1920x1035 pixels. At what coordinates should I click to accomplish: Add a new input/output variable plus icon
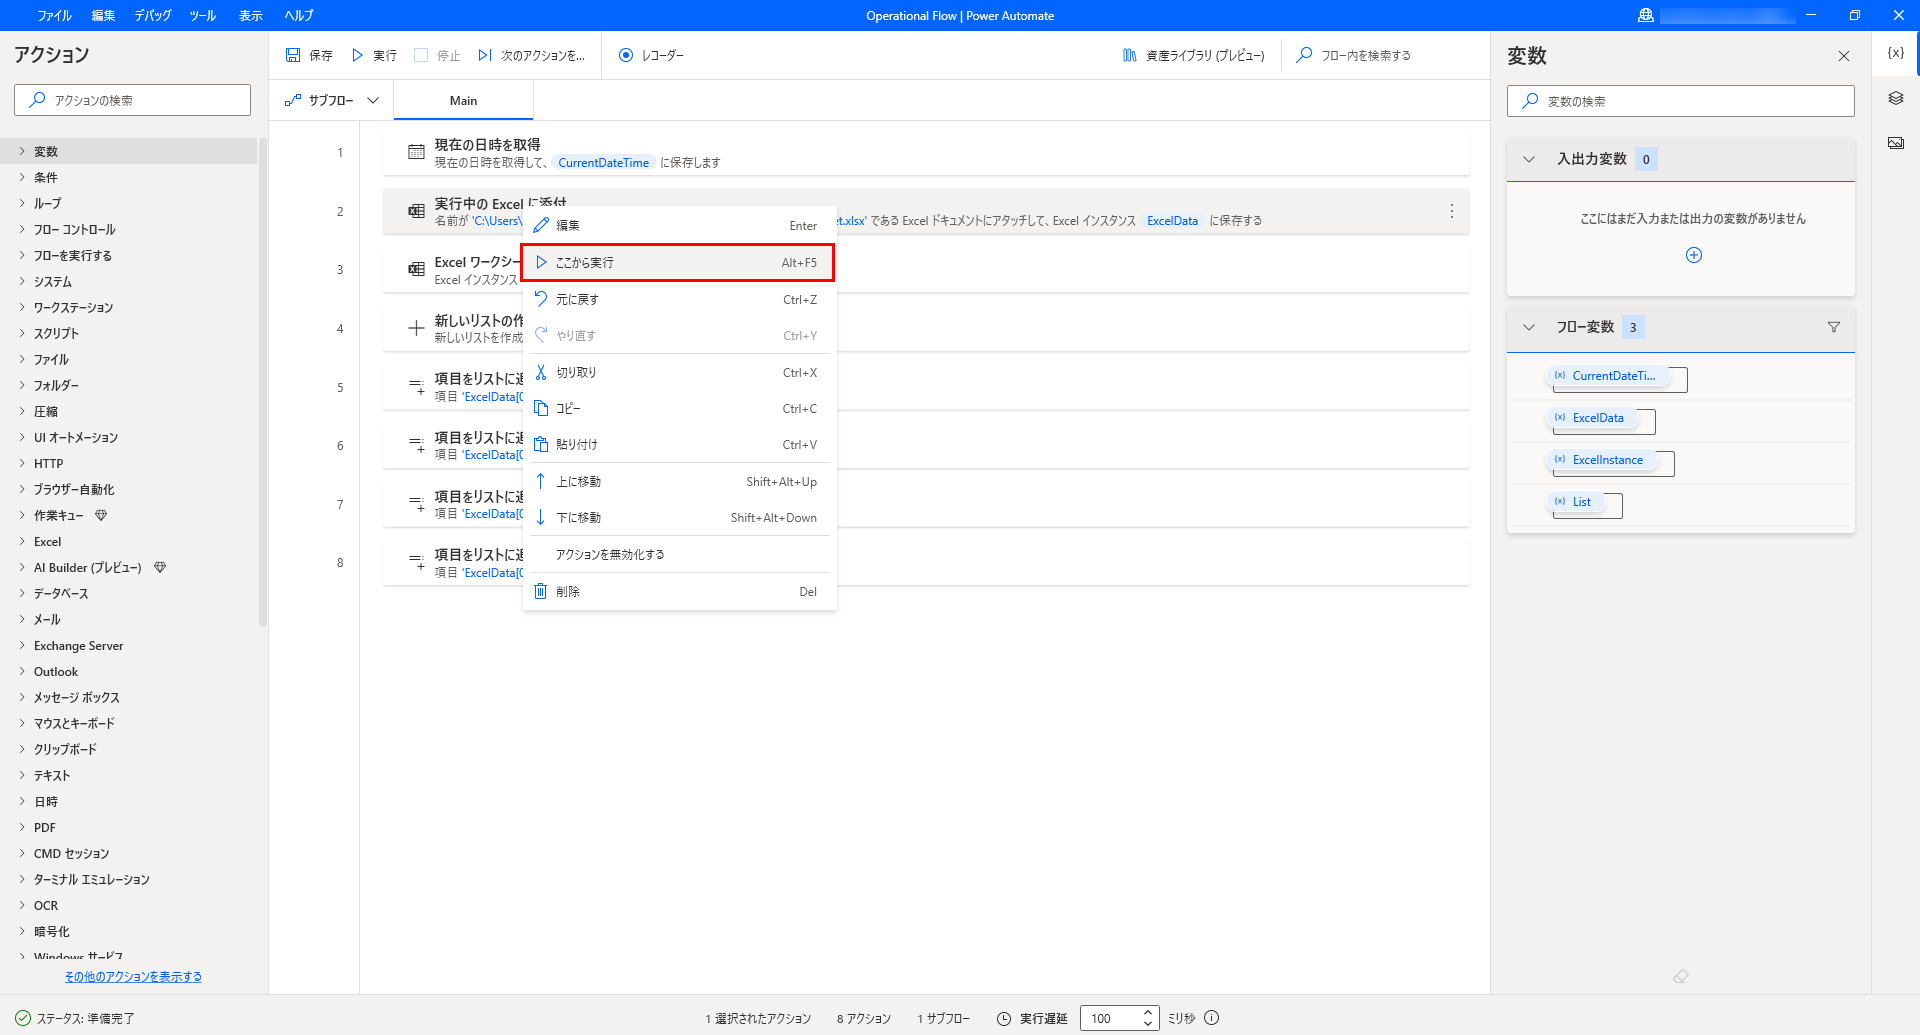tap(1694, 255)
